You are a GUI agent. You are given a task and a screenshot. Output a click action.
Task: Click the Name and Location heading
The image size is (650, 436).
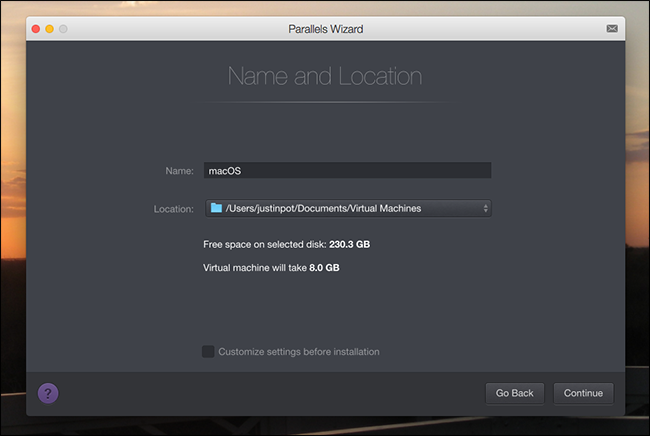click(x=325, y=76)
